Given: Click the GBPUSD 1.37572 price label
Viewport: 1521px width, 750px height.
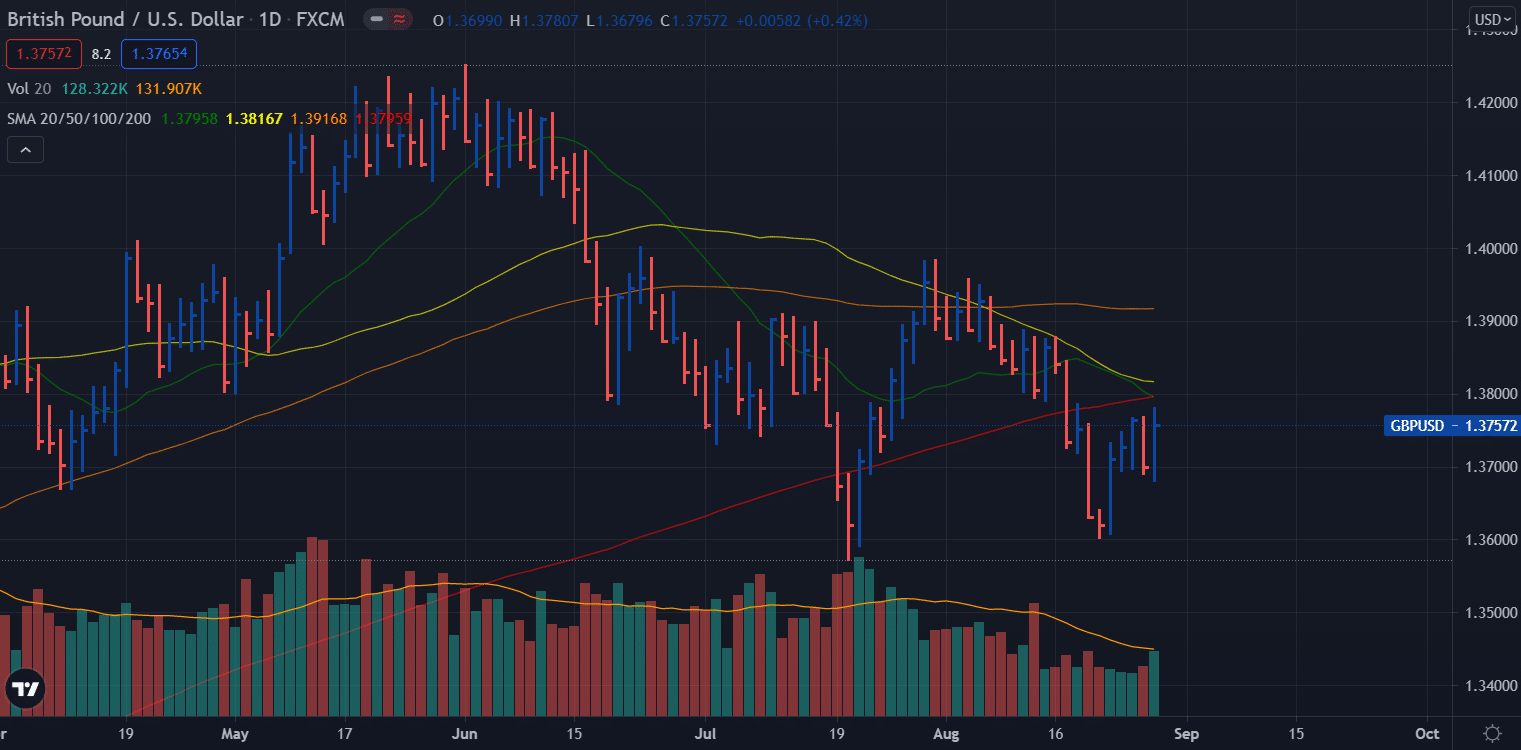Looking at the screenshot, I should pyautogui.click(x=1453, y=426).
